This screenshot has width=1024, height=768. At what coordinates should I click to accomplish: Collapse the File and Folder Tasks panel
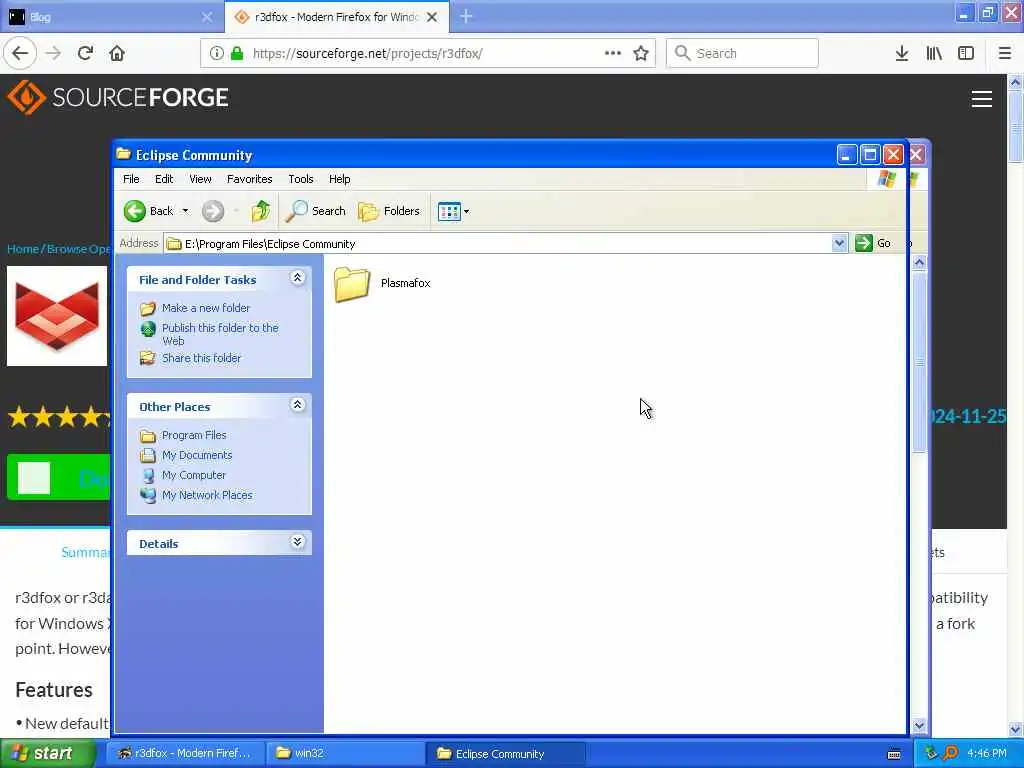297,278
